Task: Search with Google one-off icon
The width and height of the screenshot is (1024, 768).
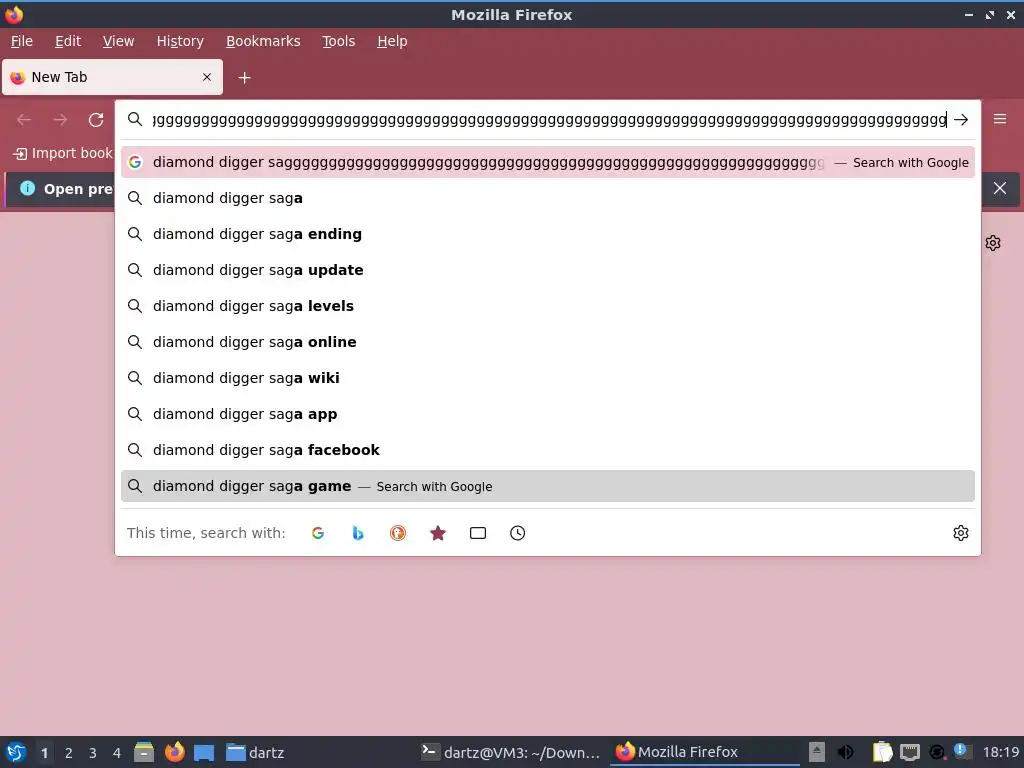Action: point(318,533)
